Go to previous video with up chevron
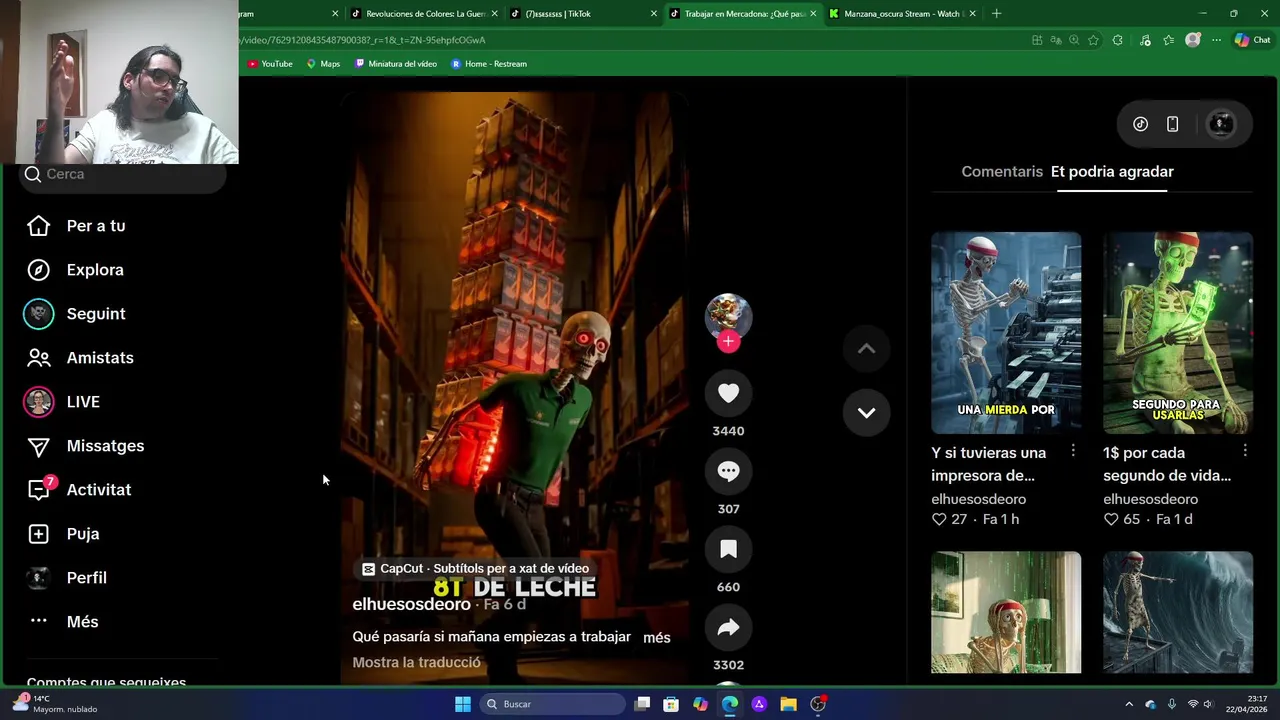The image size is (1280, 720). tap(866, 349)
